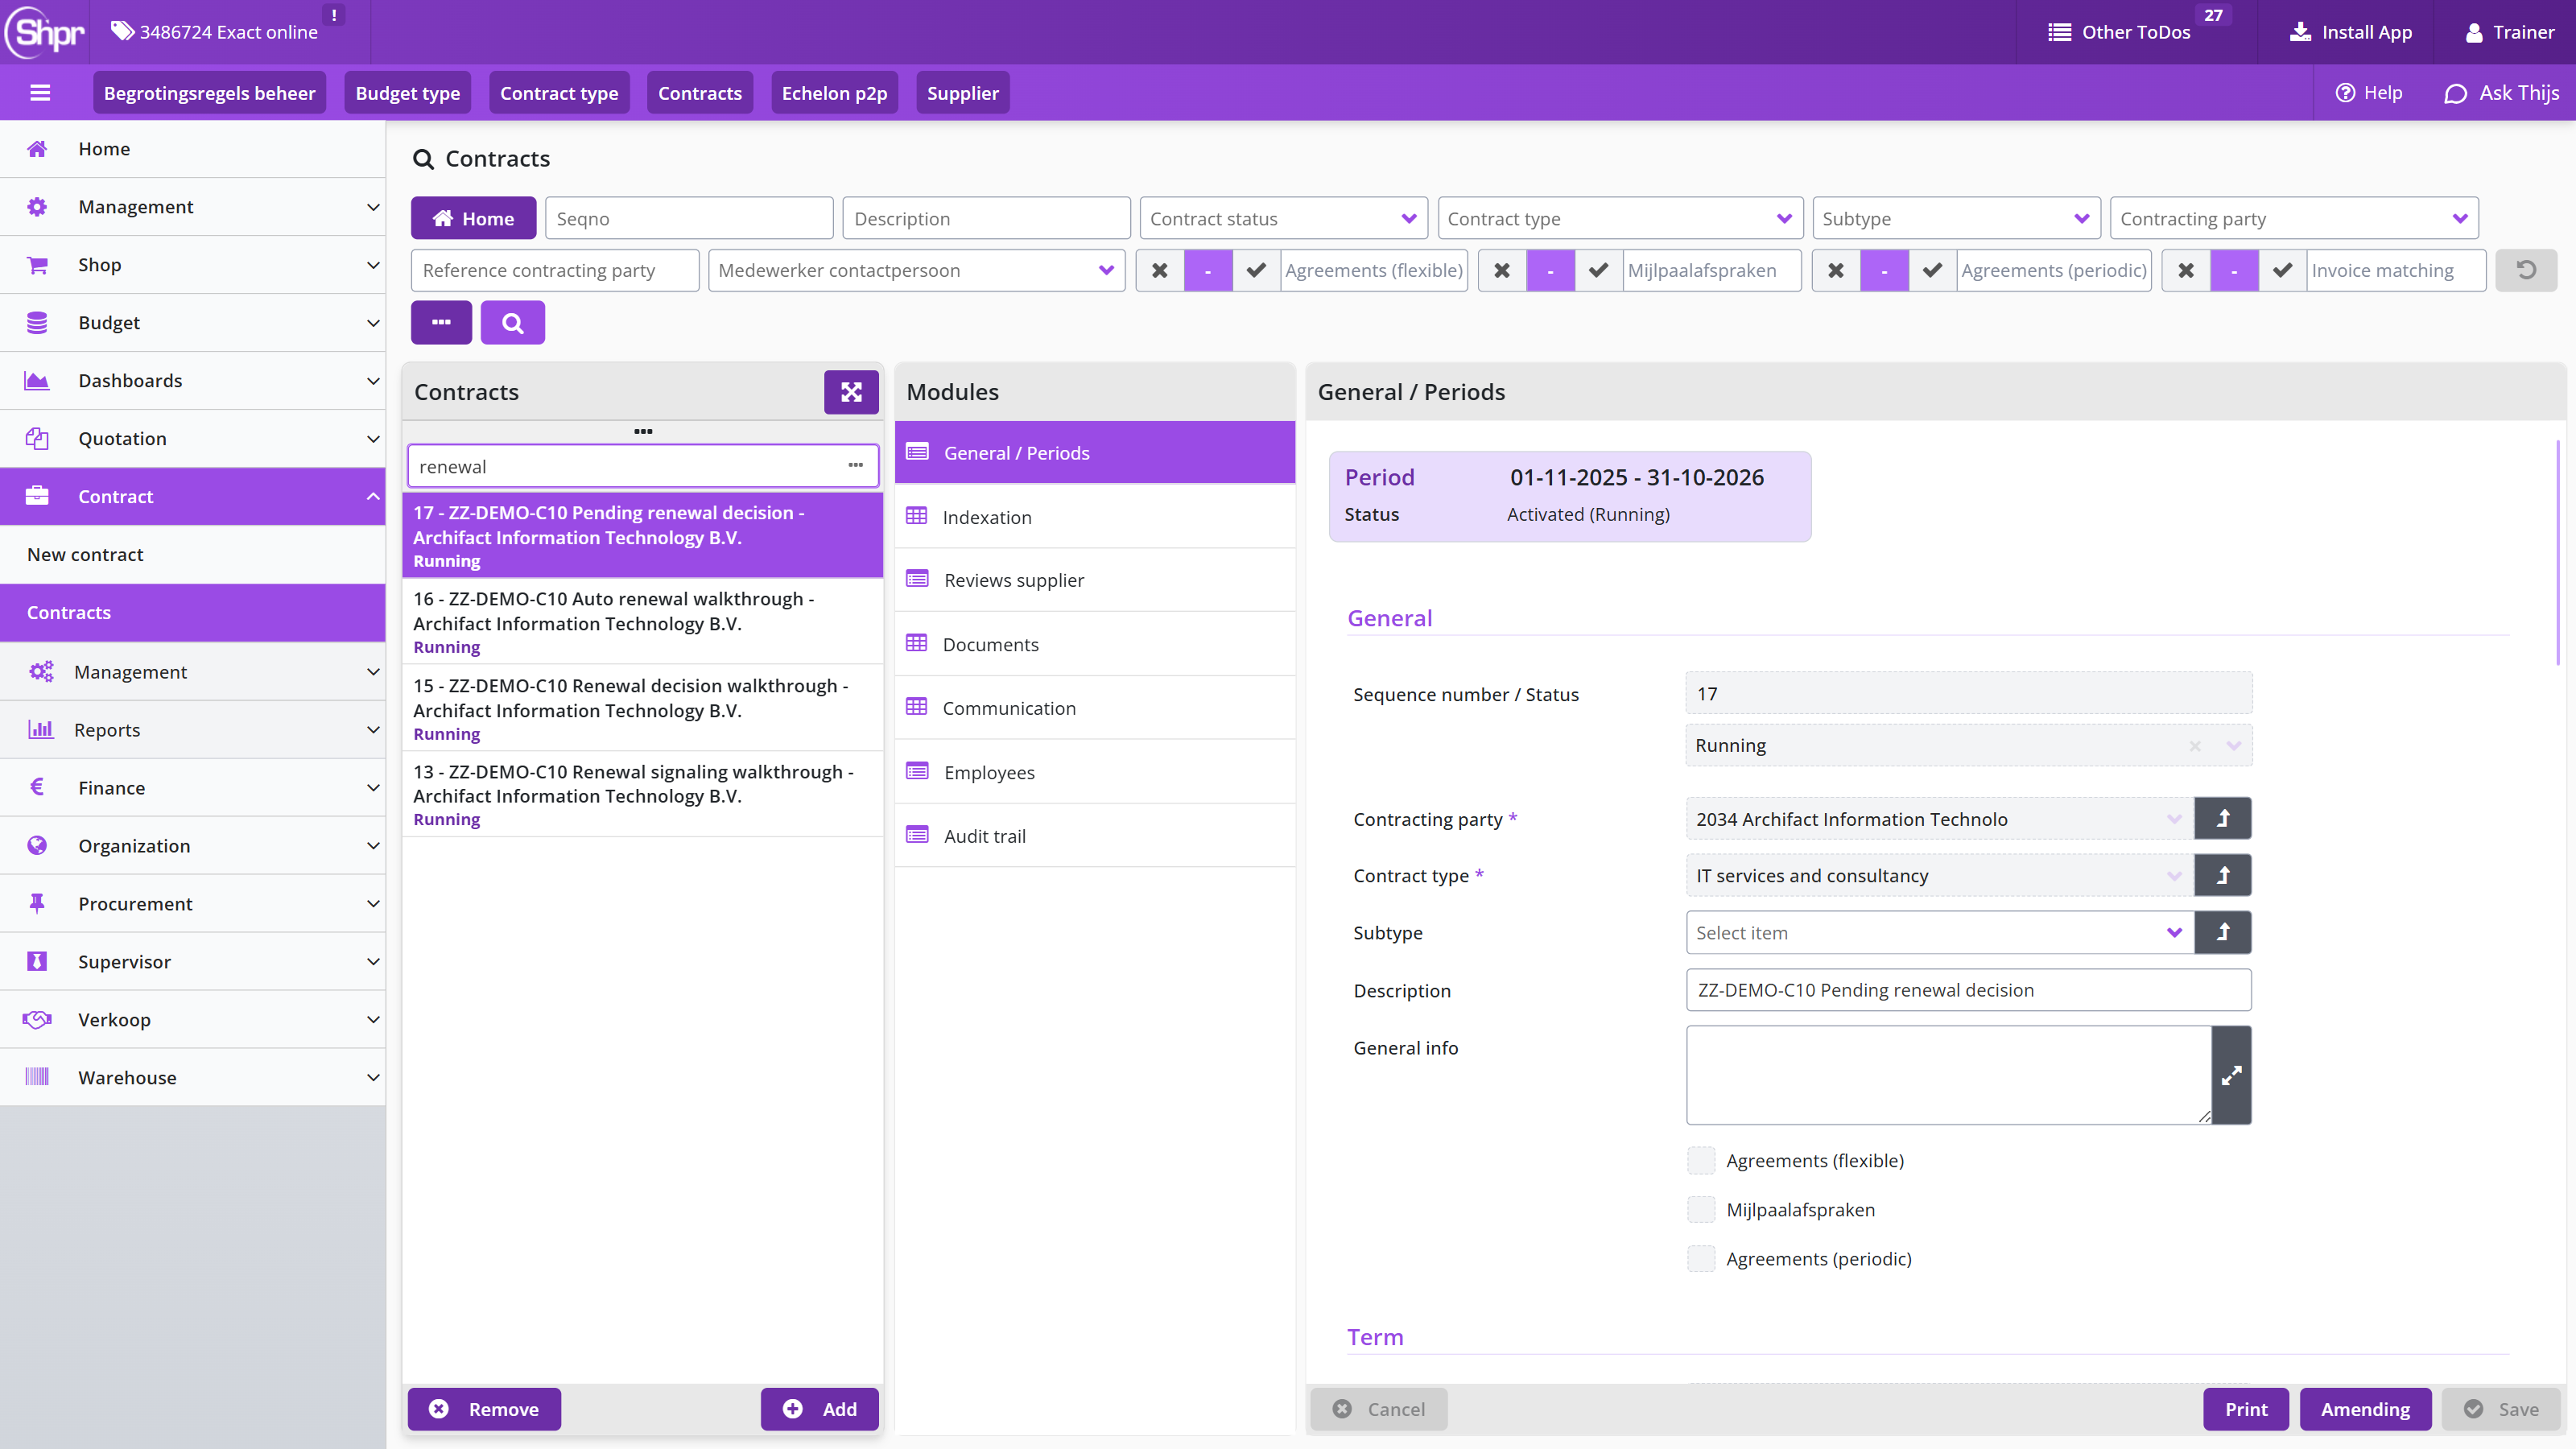Expand General info text area icon
This screenshot has width=2576, height=1449.
[x=2231, y=1075]
